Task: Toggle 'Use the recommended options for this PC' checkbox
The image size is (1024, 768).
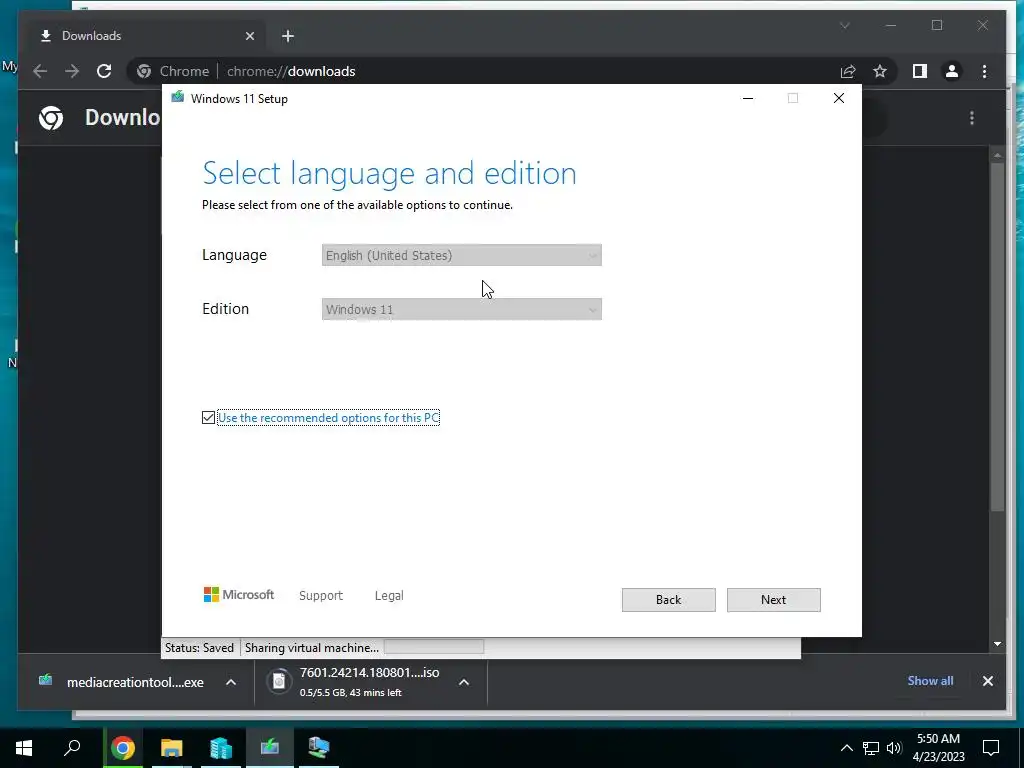Action: coord(208,417)
